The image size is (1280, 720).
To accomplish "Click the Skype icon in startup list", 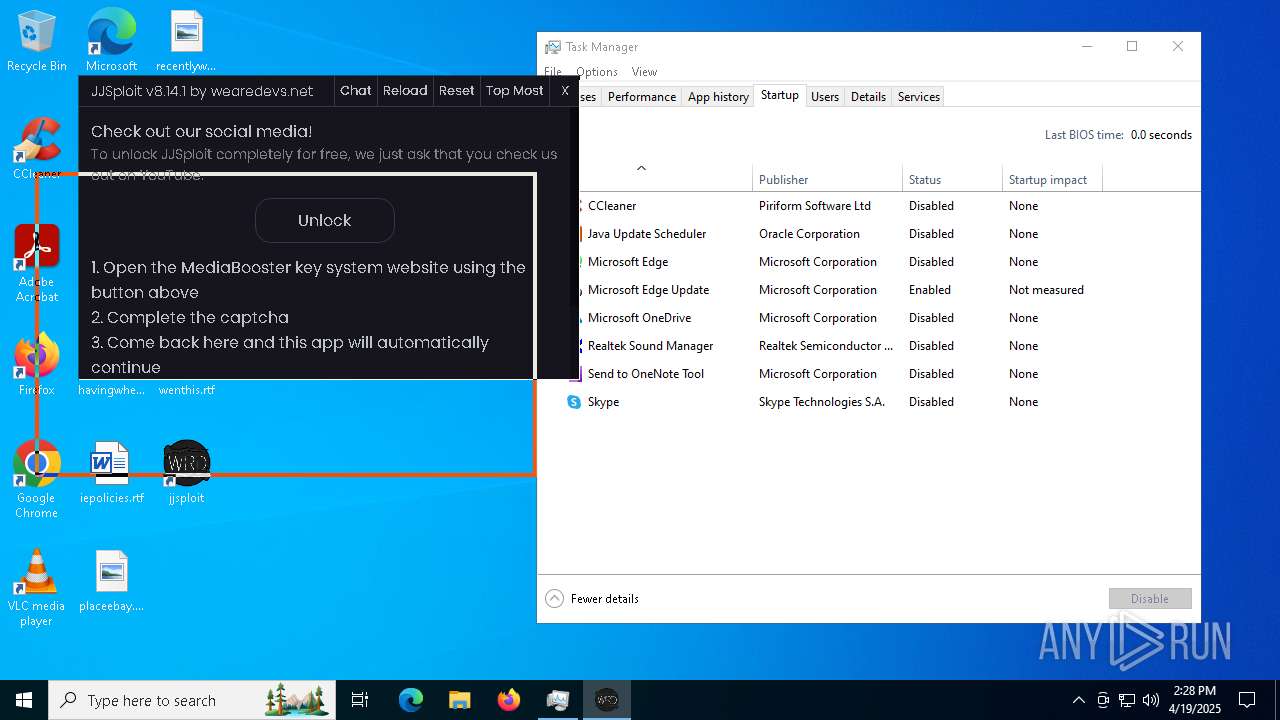I will [574, 402].
